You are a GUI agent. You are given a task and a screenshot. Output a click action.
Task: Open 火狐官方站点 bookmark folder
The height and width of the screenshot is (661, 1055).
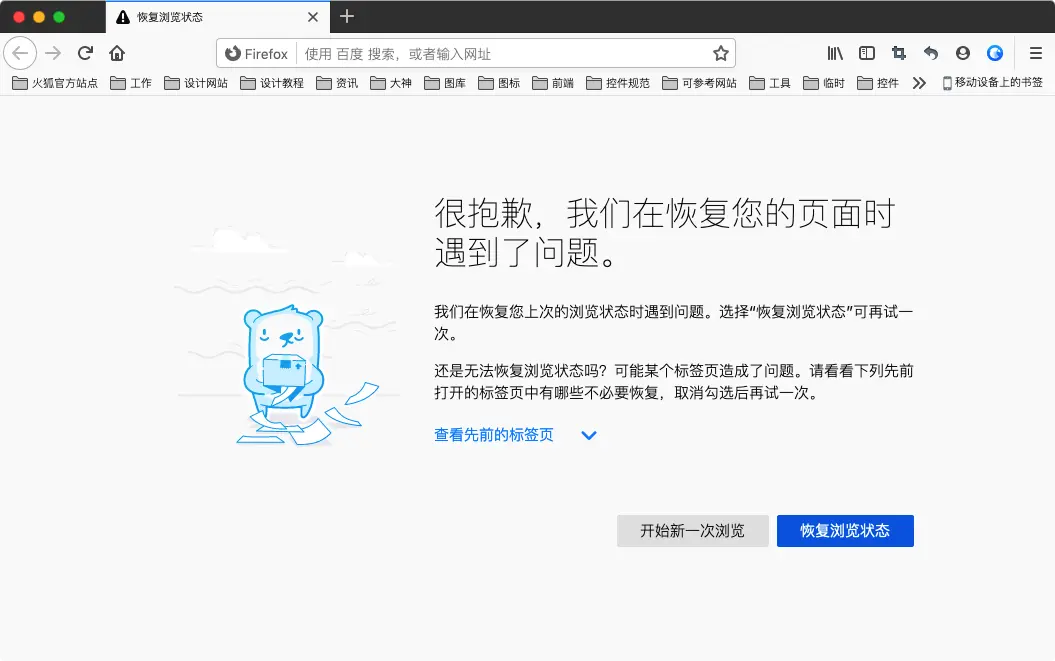(55, 83)
